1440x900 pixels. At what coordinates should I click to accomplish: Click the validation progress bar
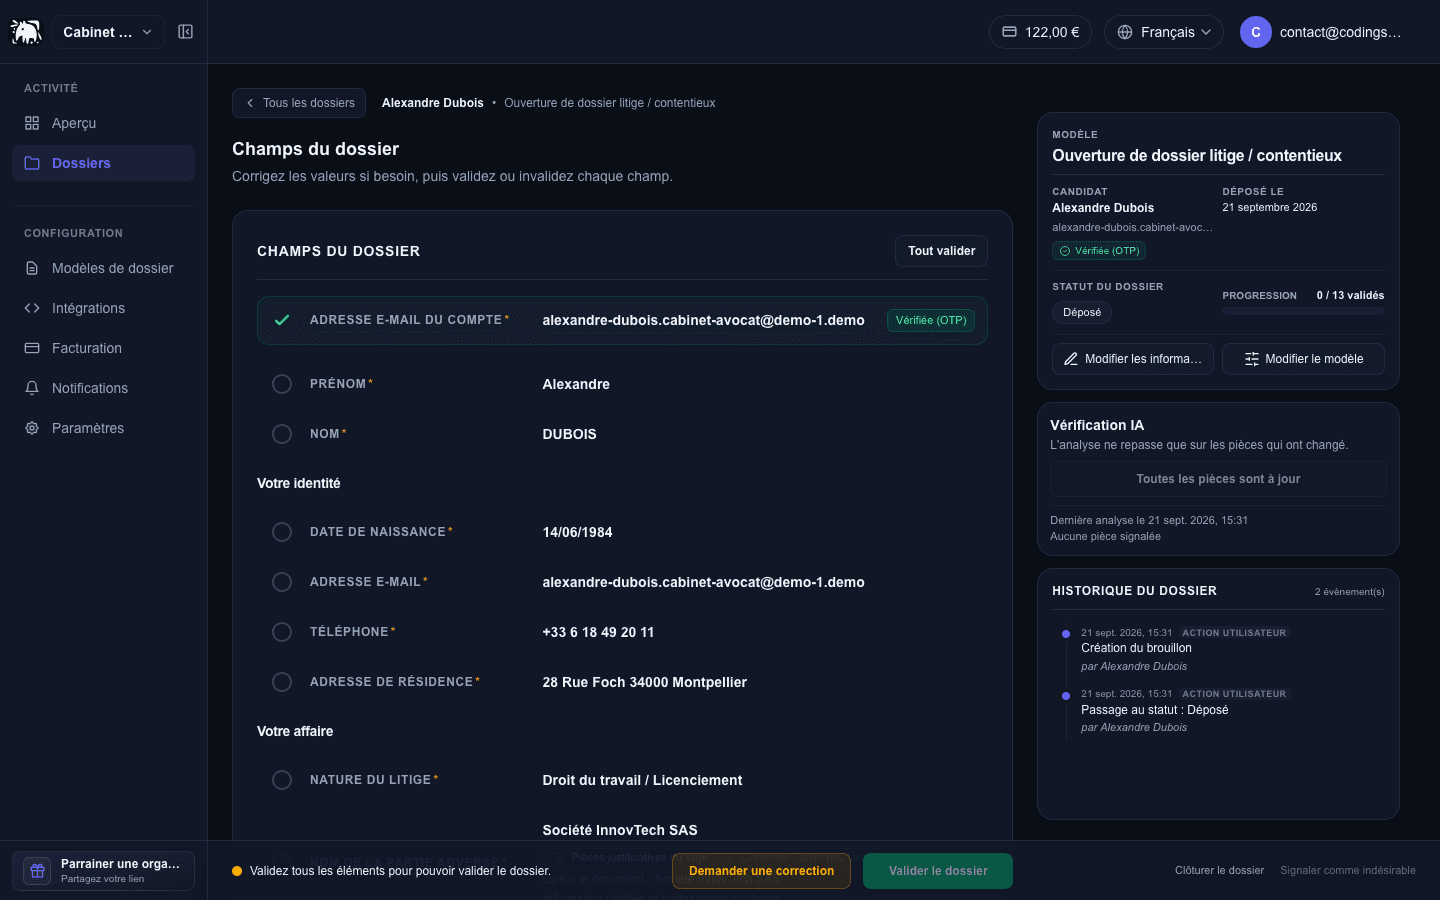(x=1303, y=312)
